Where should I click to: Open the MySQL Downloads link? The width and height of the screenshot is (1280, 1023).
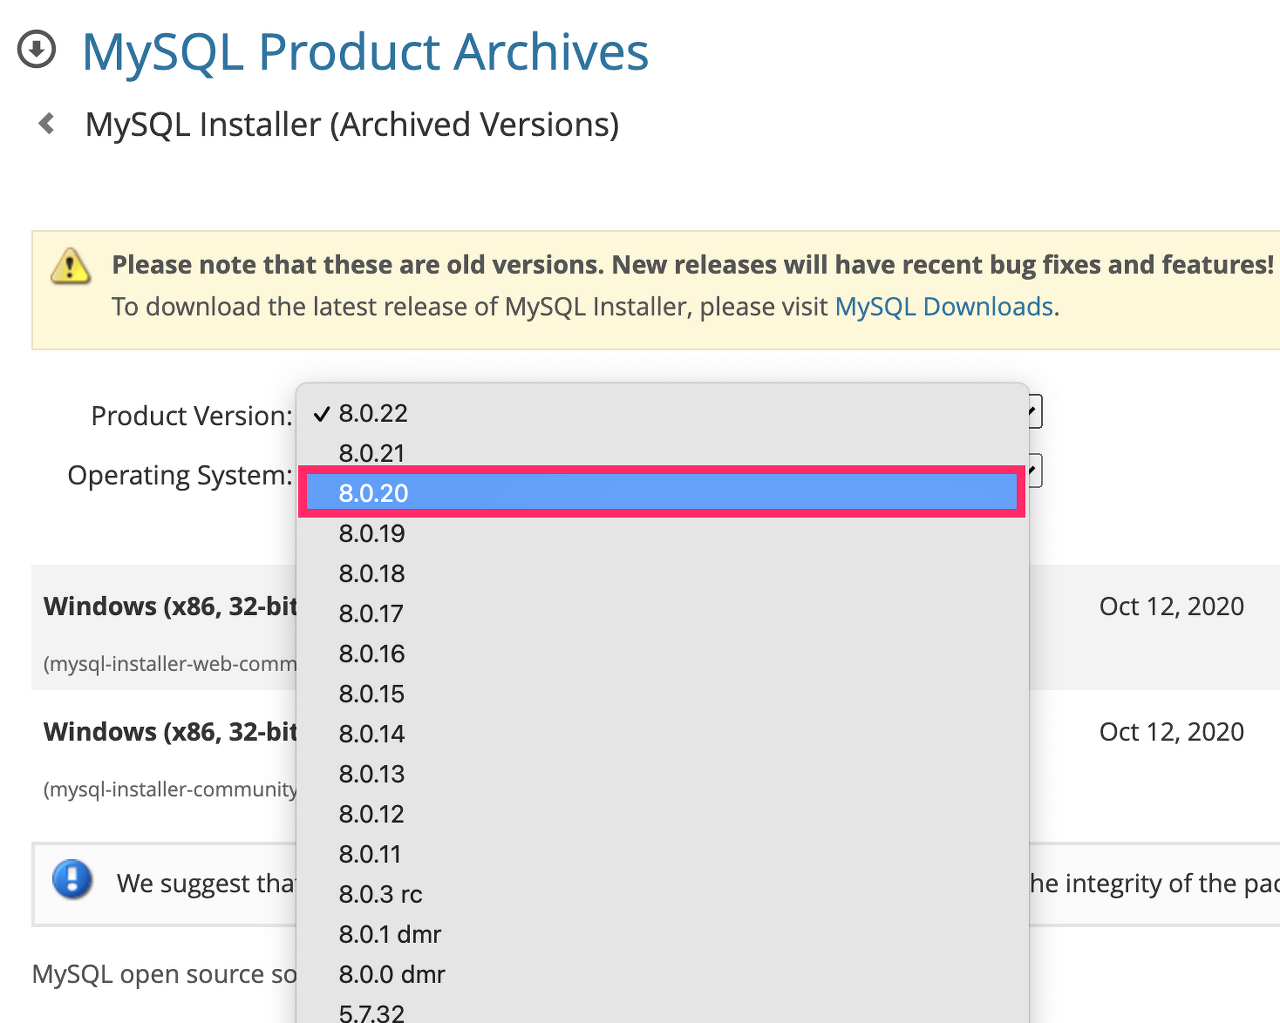pyautogui.click(x=944, y=307)
